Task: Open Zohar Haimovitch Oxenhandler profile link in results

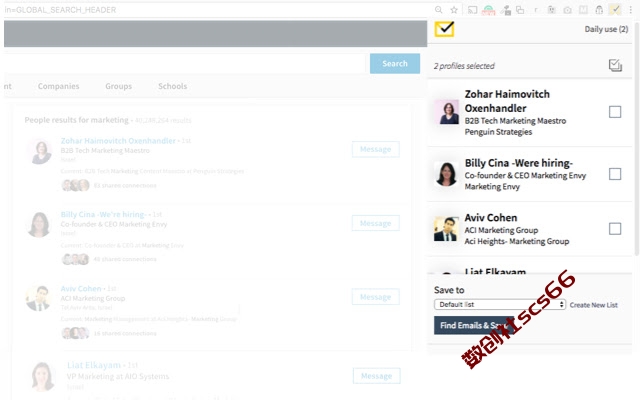Action: pyautogui.click(x=118, y=141)
